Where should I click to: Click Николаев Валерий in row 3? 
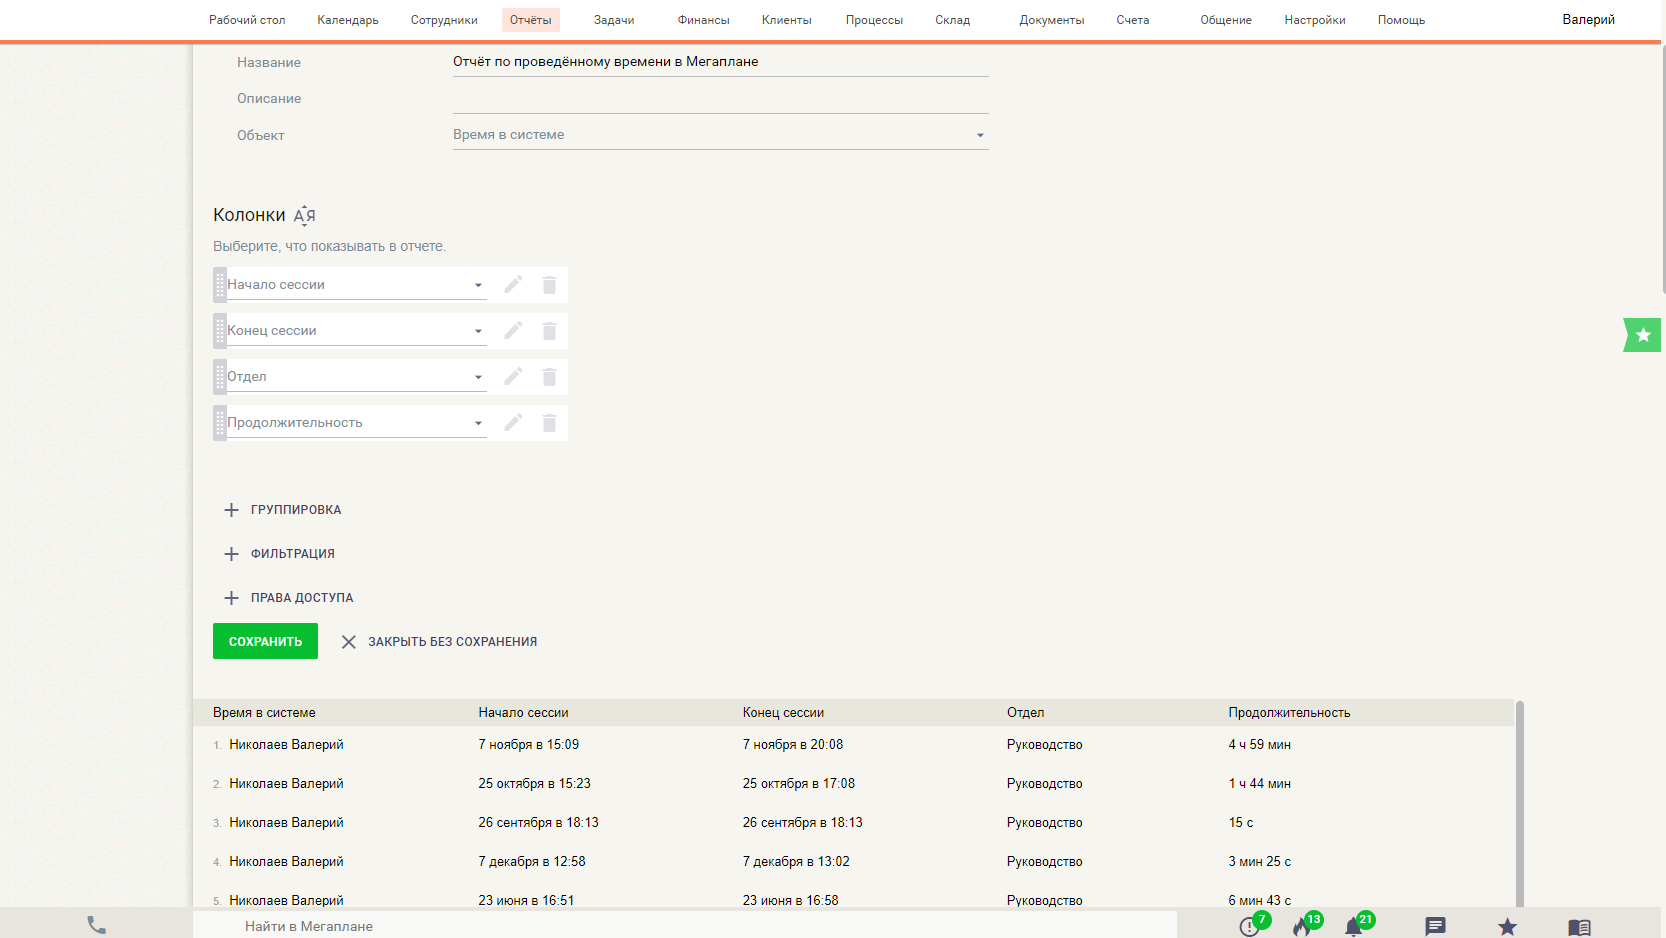tap(286, 823)
